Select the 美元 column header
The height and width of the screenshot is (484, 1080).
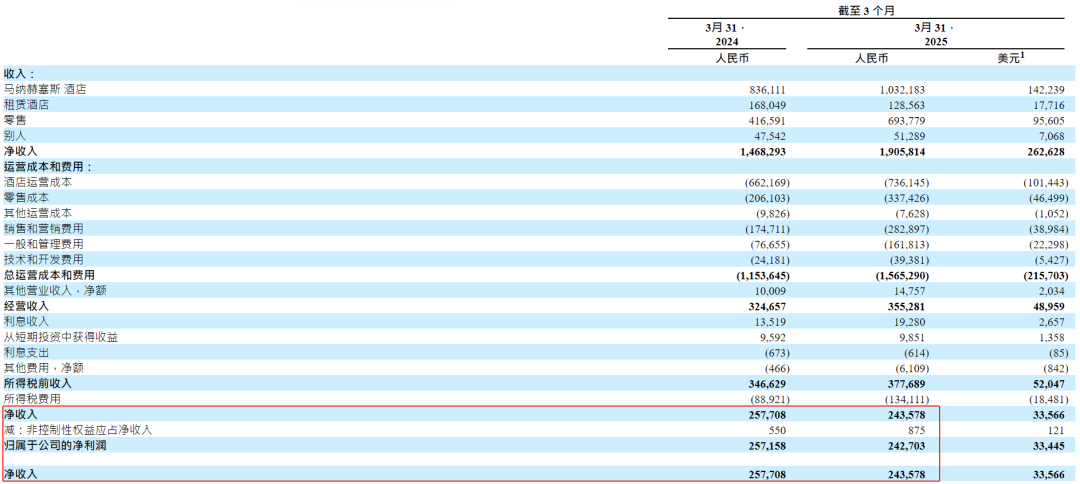[1011, 59]
